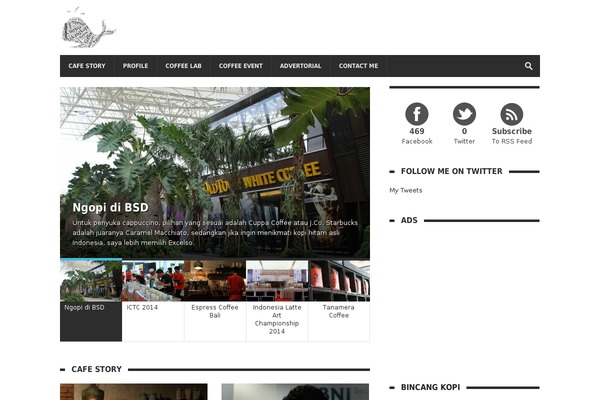Viewport: 600px width, 400px height.
Task: Click the Tanamera Coffee caption
Action: click(339, 311)
